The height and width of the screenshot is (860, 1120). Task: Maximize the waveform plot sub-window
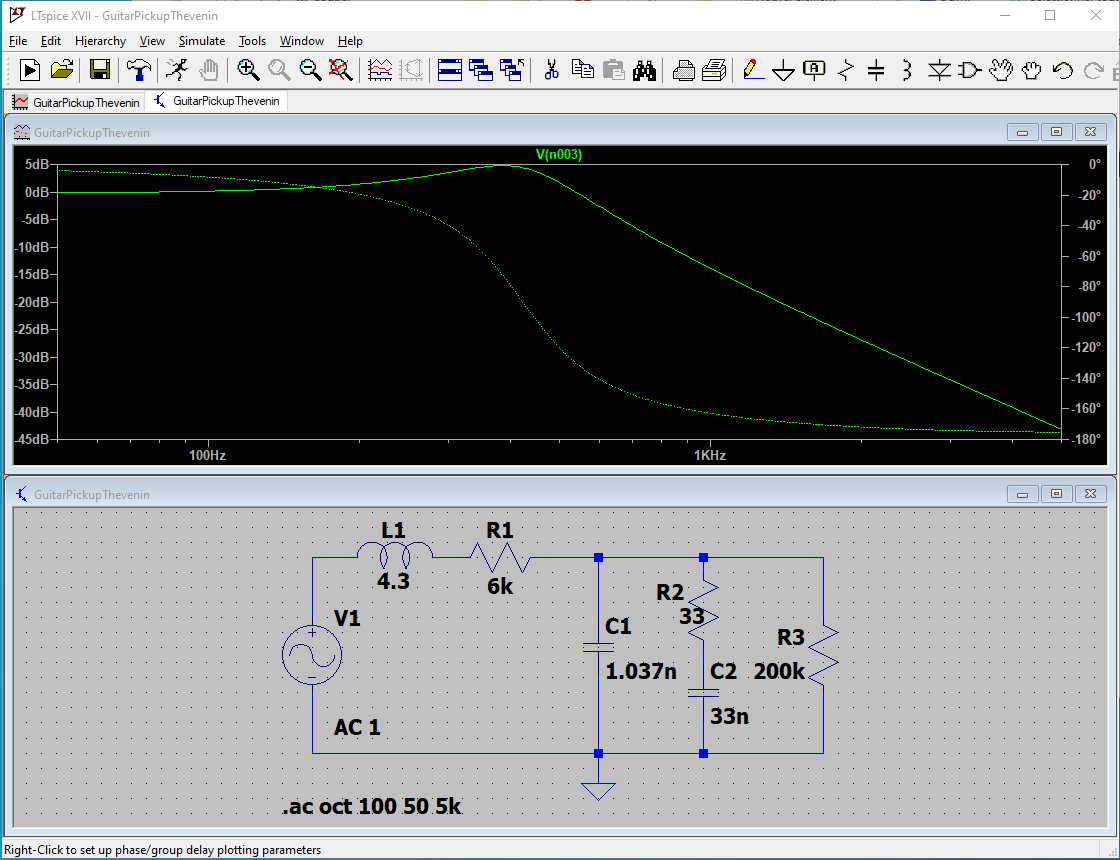point(1056,132)
